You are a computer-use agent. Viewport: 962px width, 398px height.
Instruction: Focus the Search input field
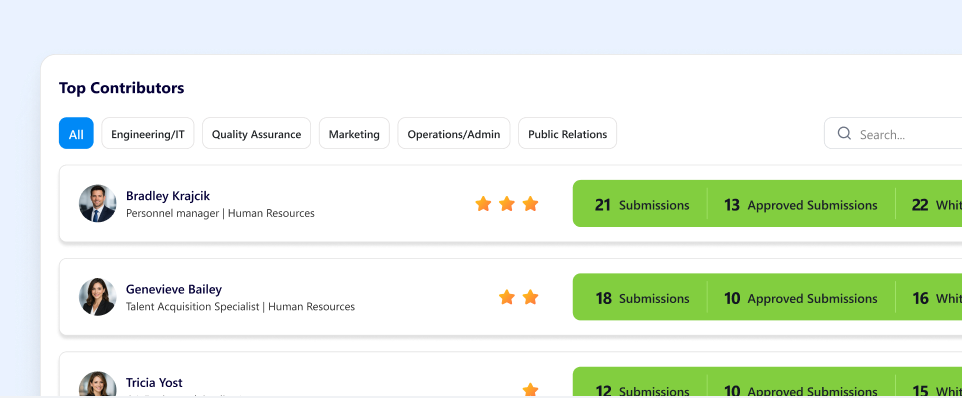[x=893, y=133]
